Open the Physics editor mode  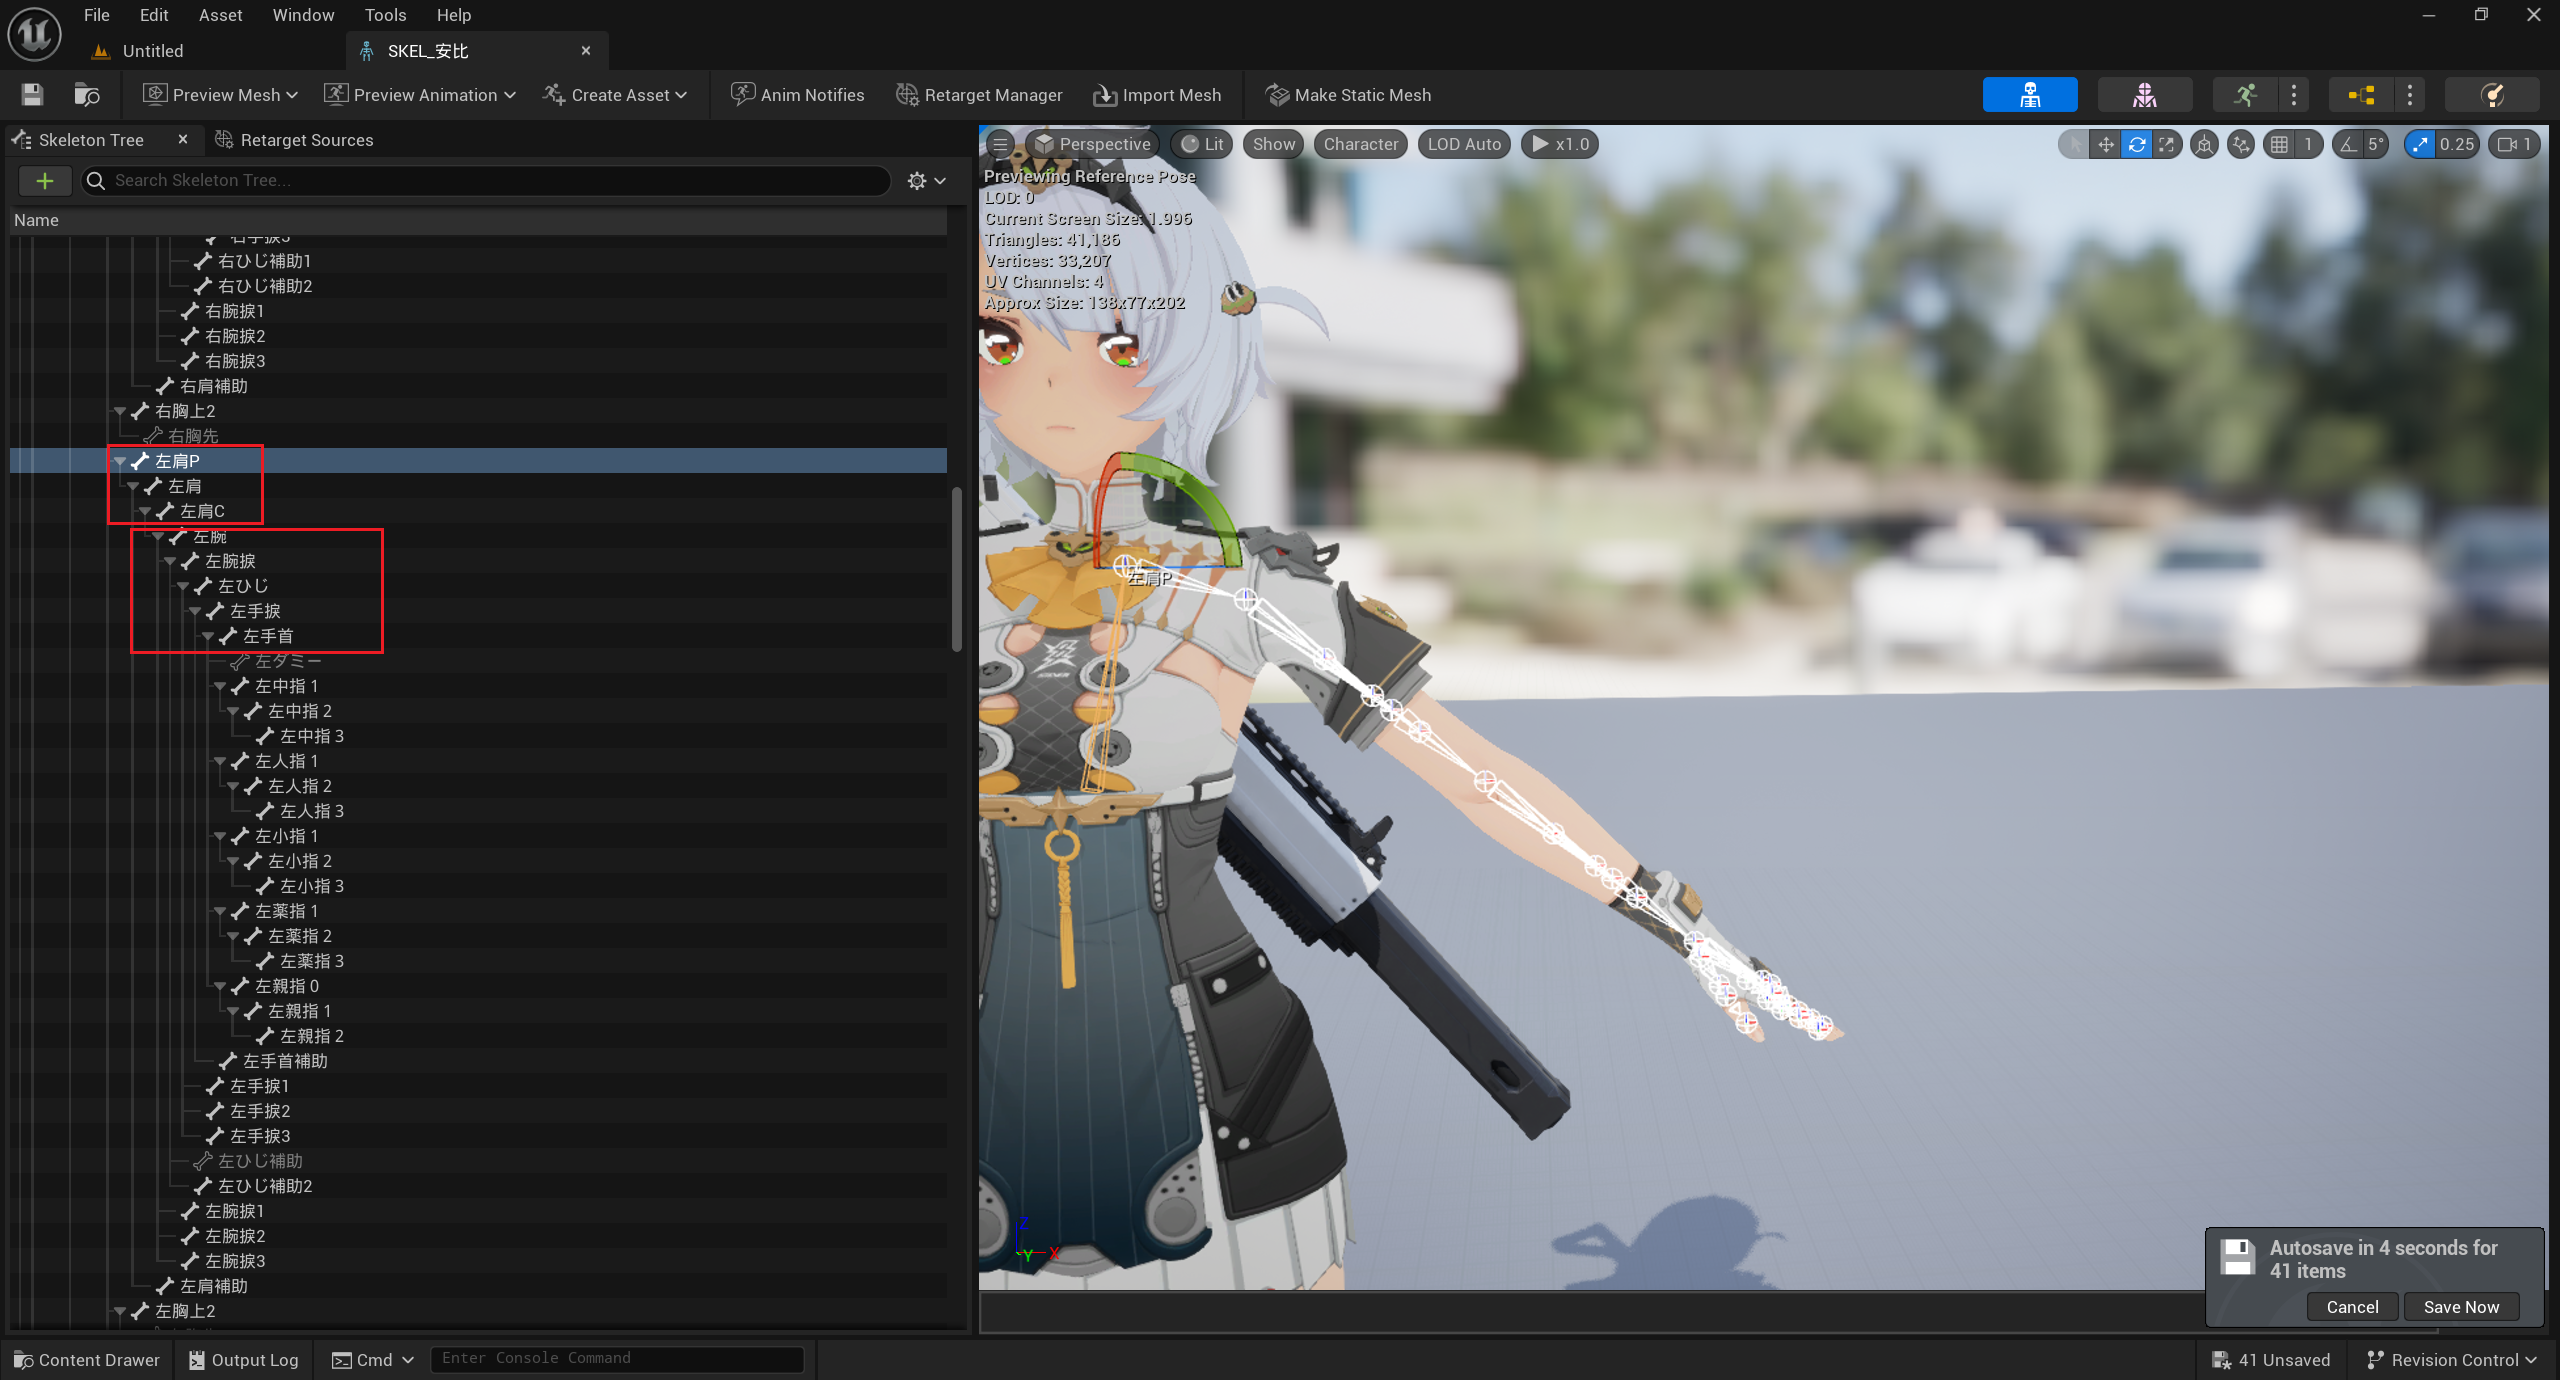2492,95
